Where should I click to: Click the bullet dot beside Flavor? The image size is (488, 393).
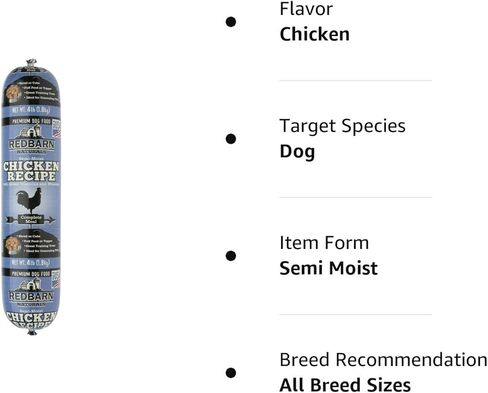tap(231, 22)
